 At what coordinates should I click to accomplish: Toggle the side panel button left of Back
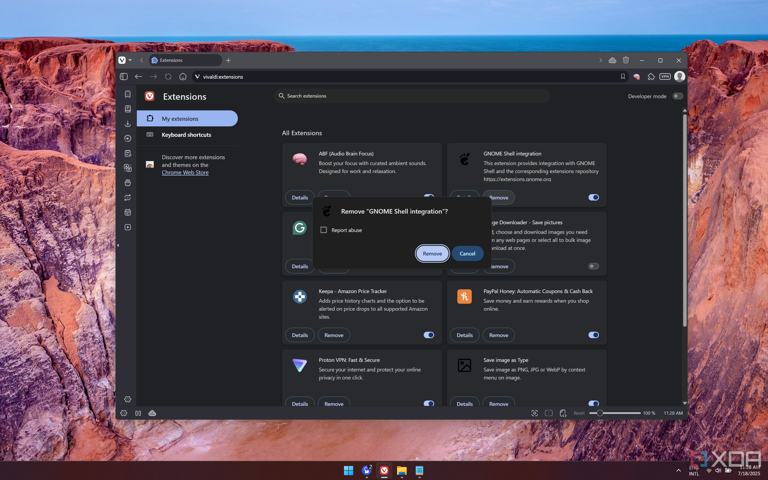tap(124, 76)
